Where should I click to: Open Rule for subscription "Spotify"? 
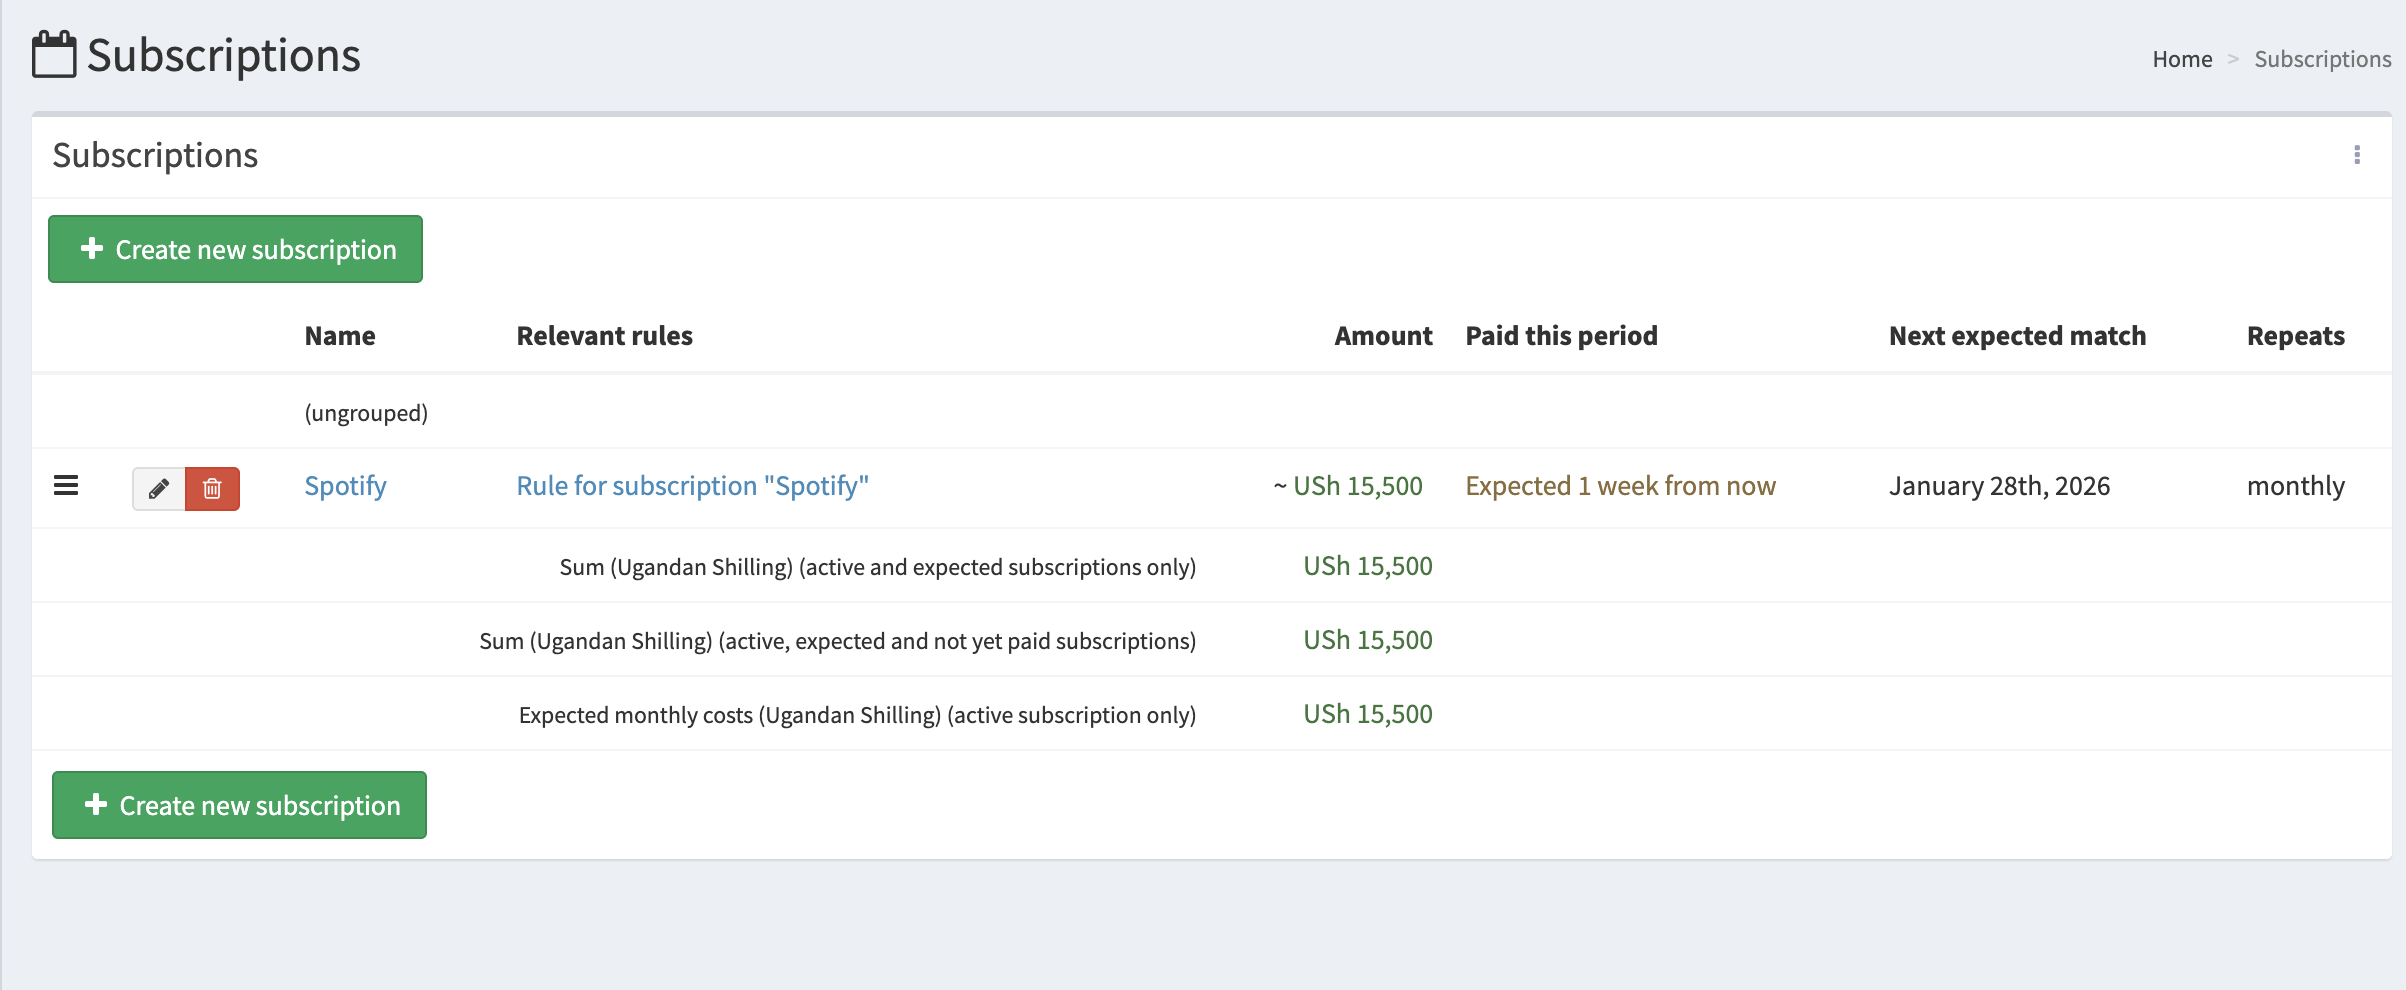click(x=692, y=486)
